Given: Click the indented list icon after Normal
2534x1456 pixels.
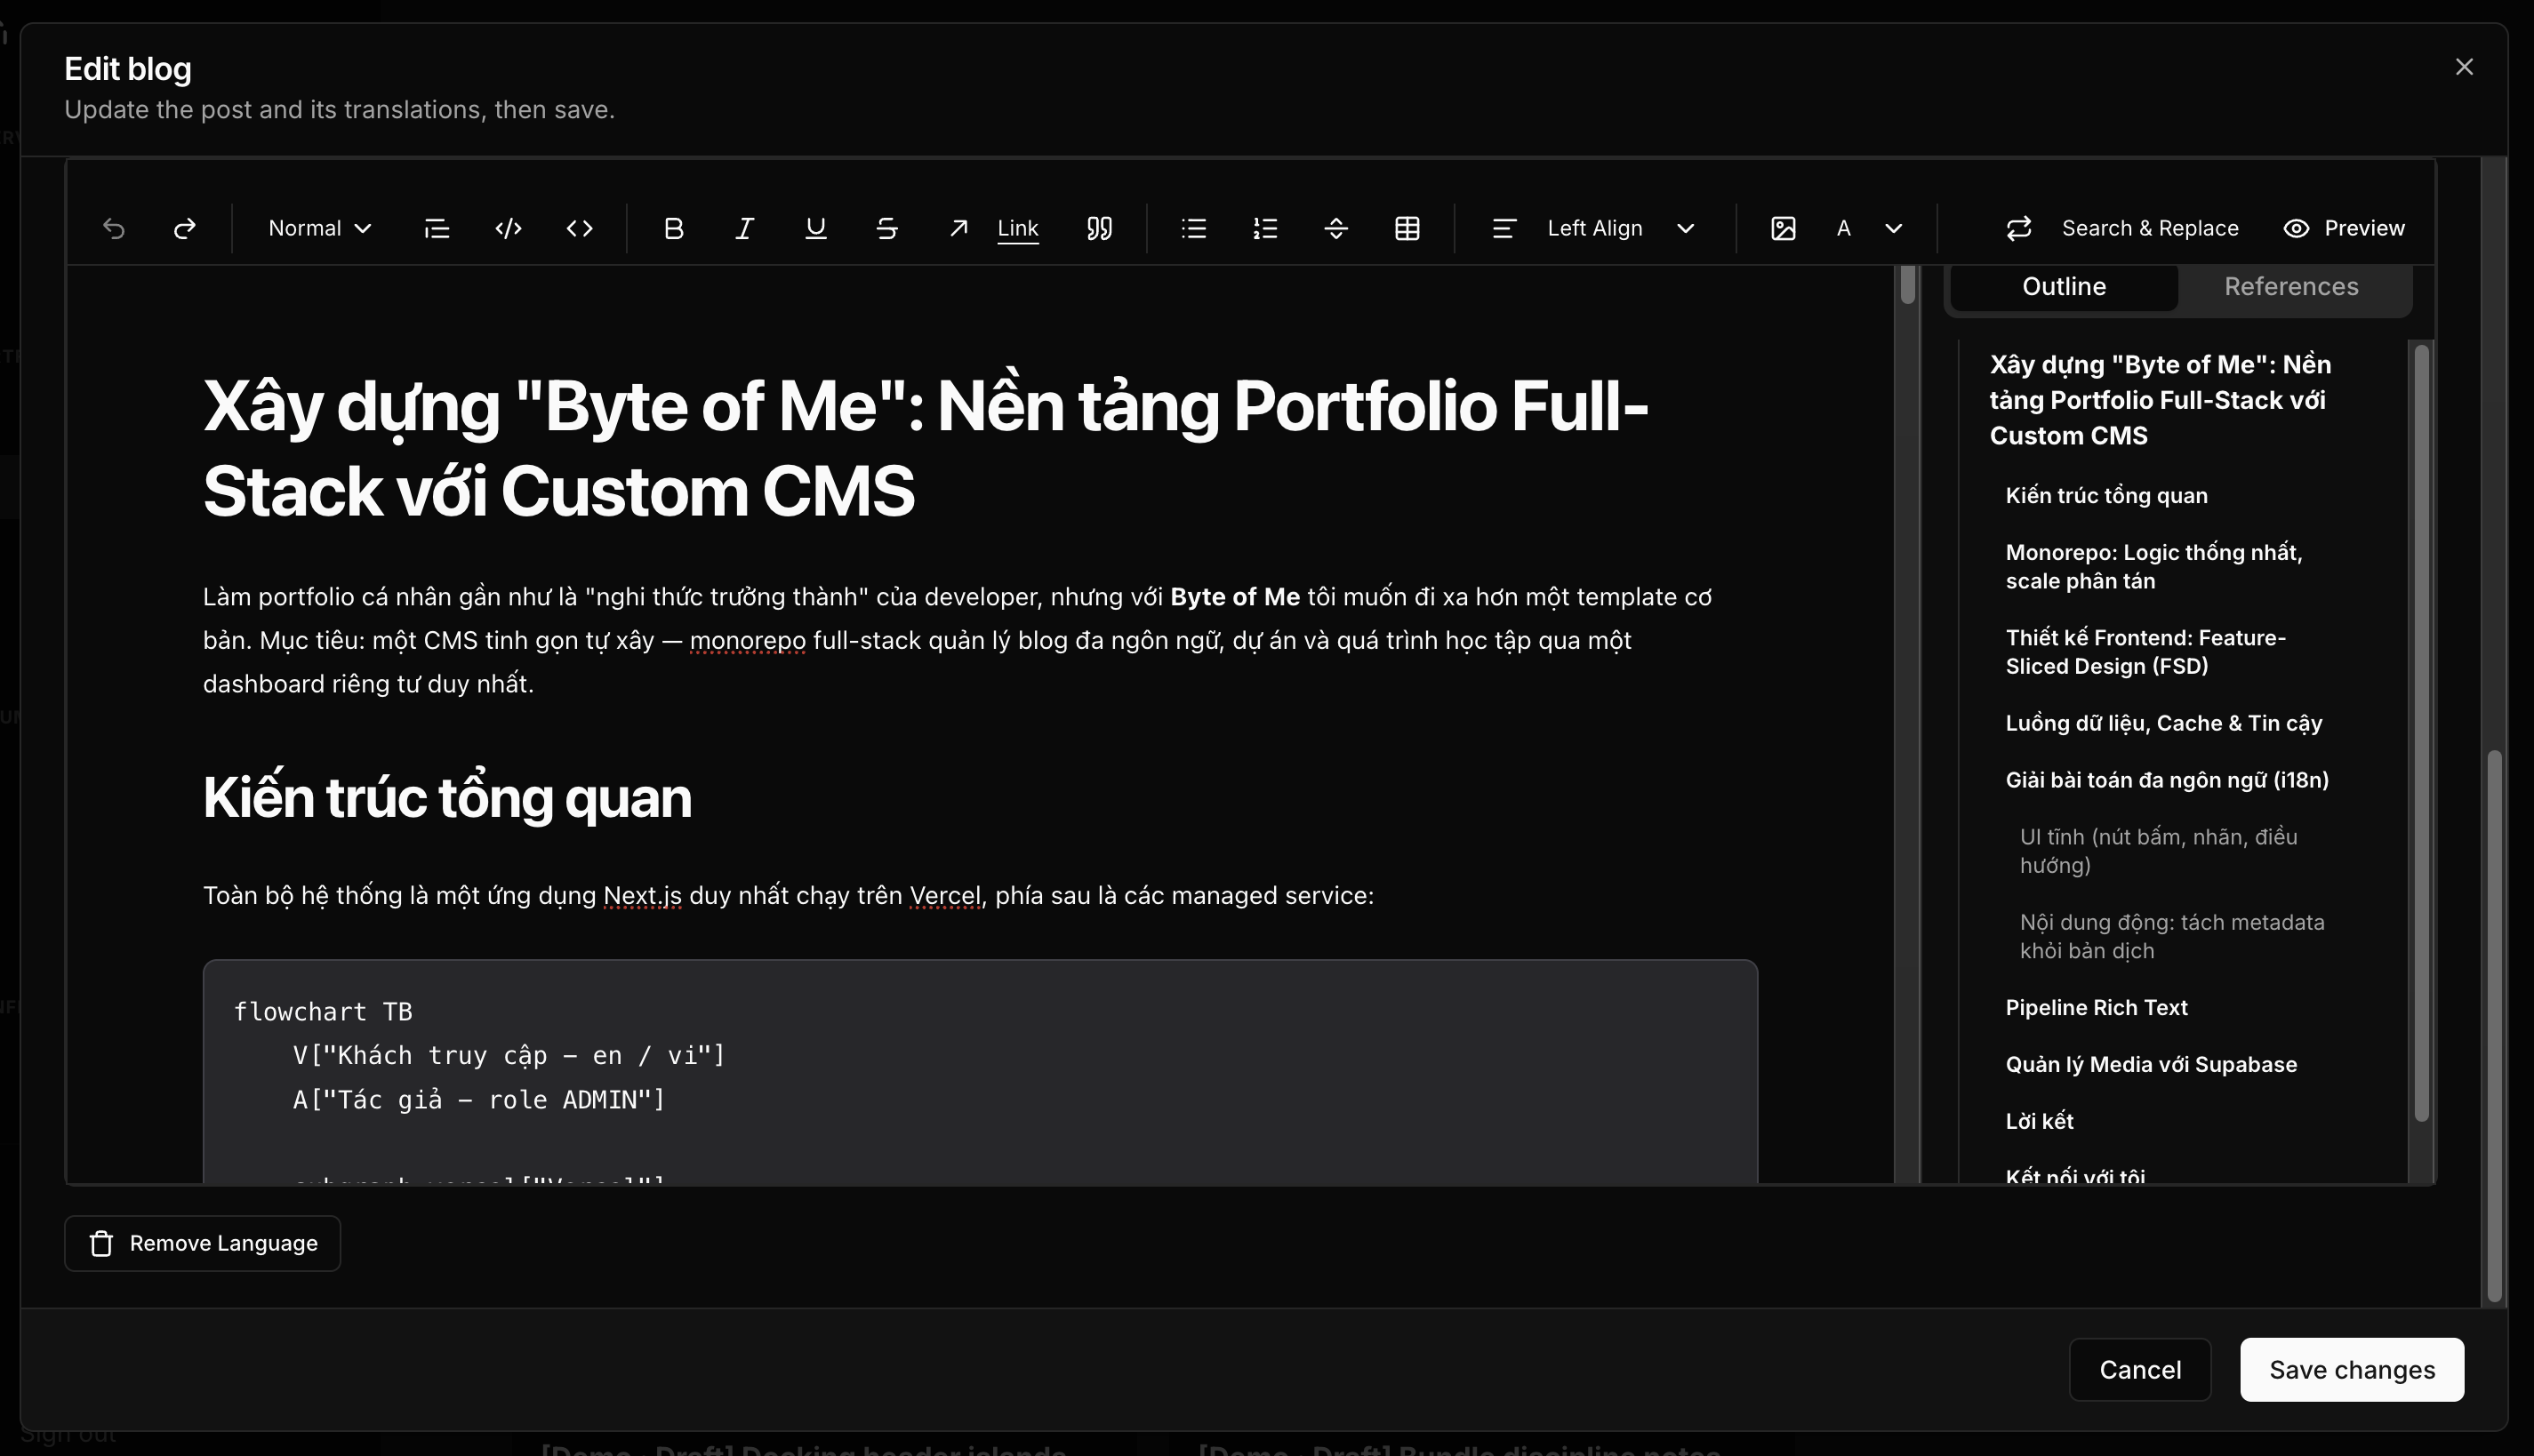Looking at the screenshot, I should tap(437, 228).
